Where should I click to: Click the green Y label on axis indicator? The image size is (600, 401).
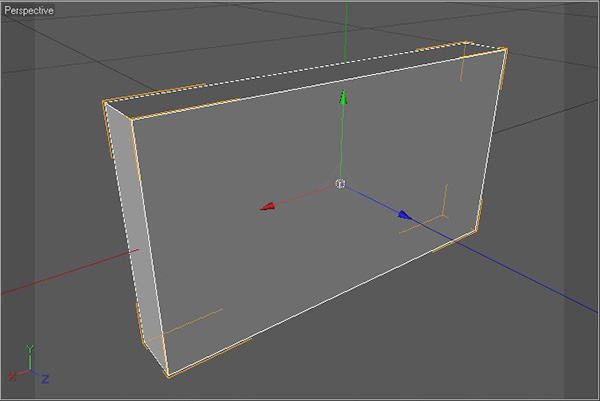click(x=31, y=349)
